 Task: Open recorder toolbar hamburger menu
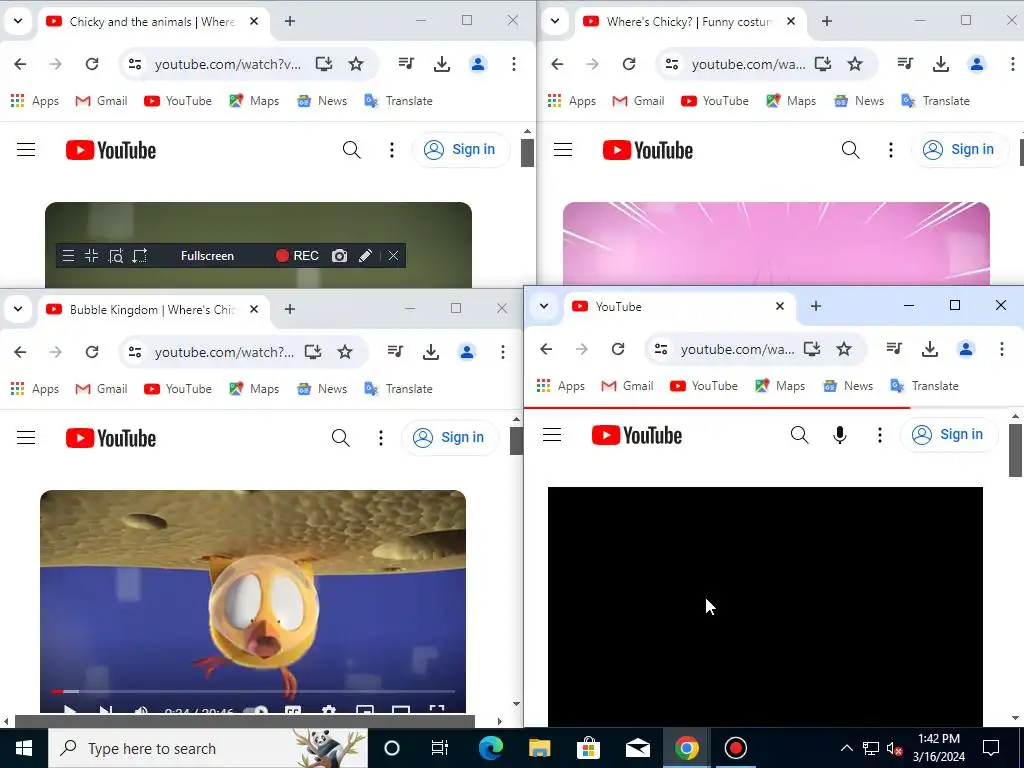click(68, 256)
